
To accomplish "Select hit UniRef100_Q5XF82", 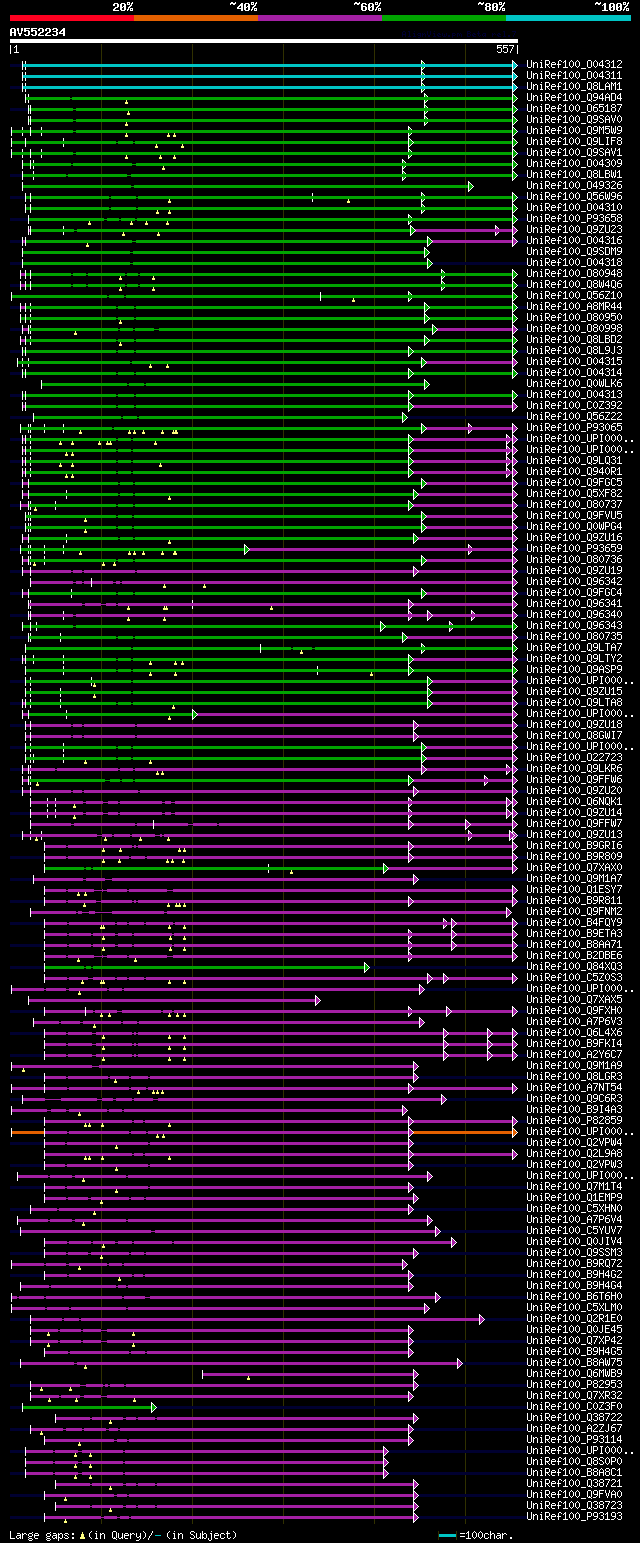I will [x=574, y=494].
